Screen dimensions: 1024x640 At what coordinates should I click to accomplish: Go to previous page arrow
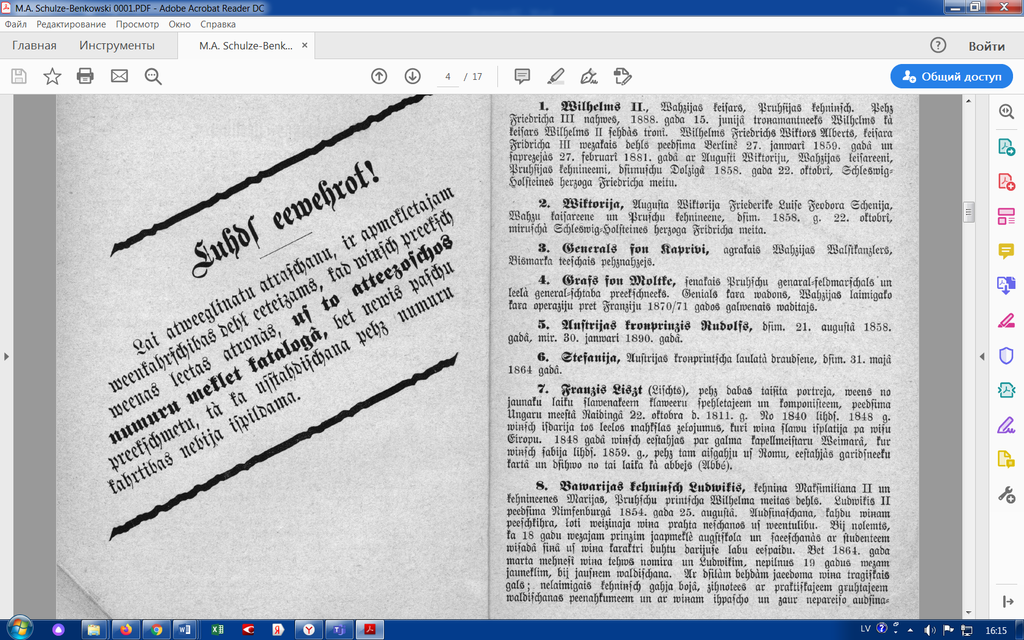pos(379,76)
